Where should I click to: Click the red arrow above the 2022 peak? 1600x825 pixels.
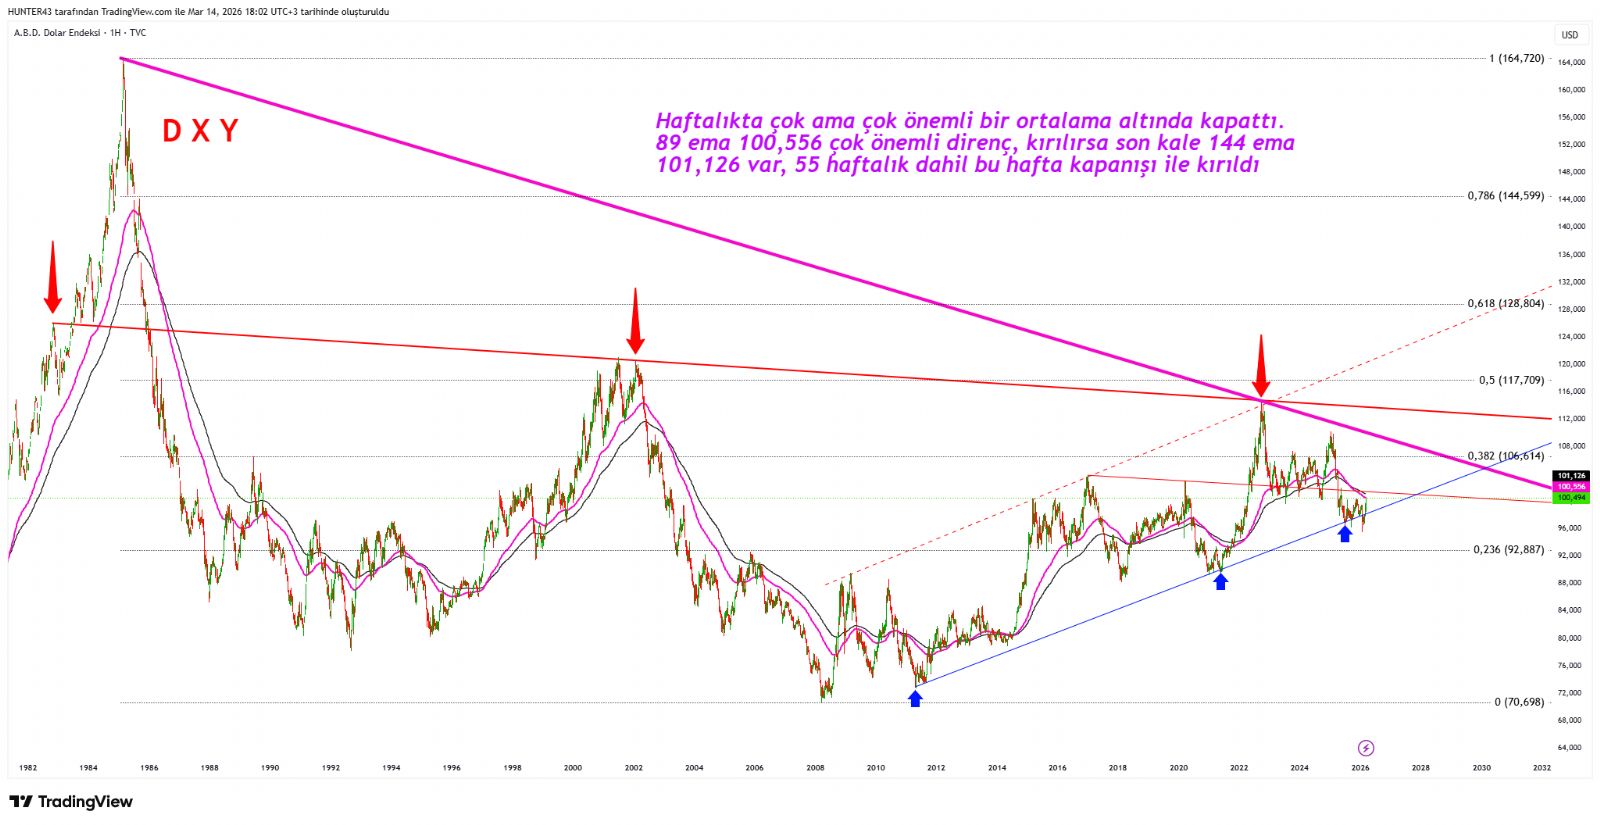coord(1261,366)
